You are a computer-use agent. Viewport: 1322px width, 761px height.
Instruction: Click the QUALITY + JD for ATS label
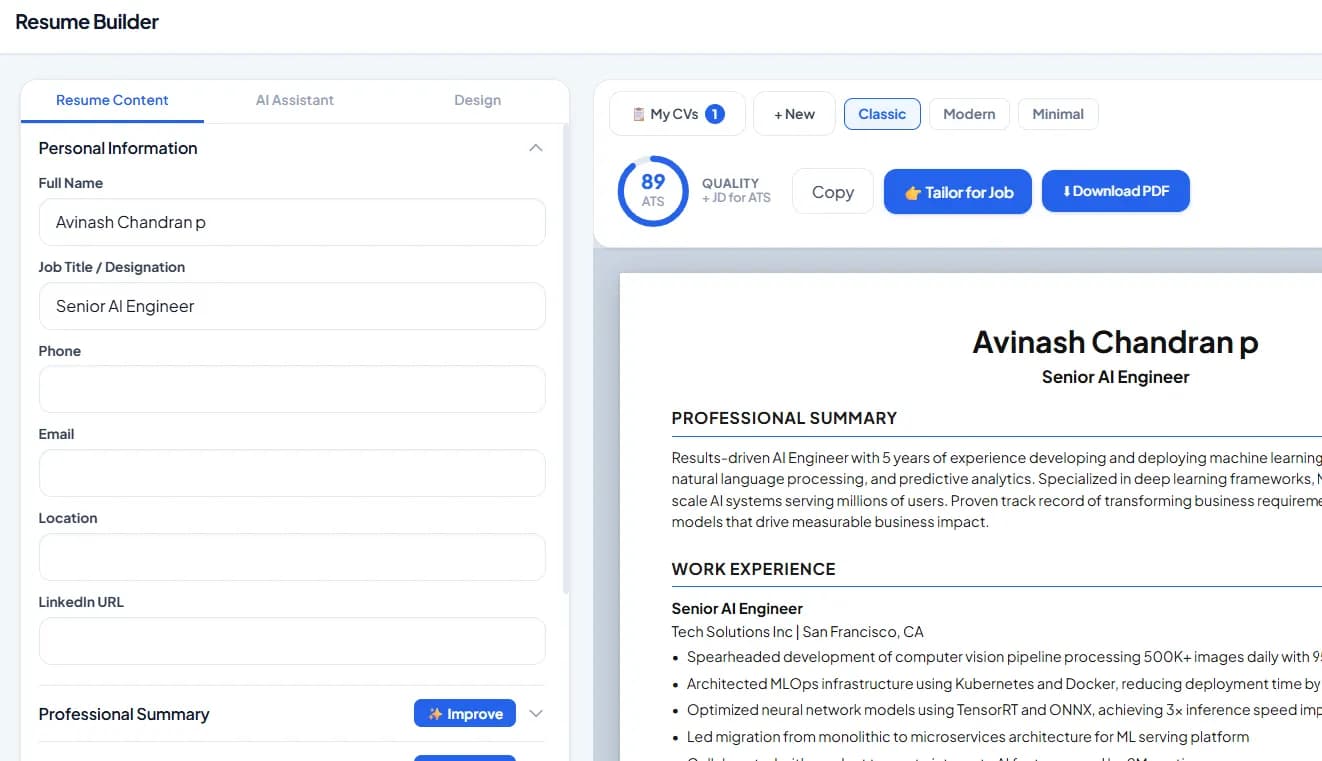tap(736, 190)
